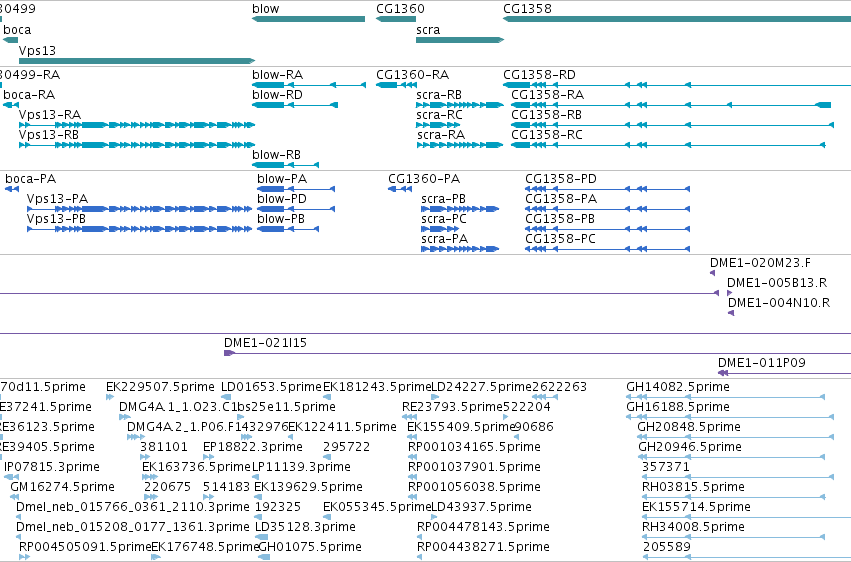
Task: Open the RP004478143.5prime EST label
Action: coord(483,528)
